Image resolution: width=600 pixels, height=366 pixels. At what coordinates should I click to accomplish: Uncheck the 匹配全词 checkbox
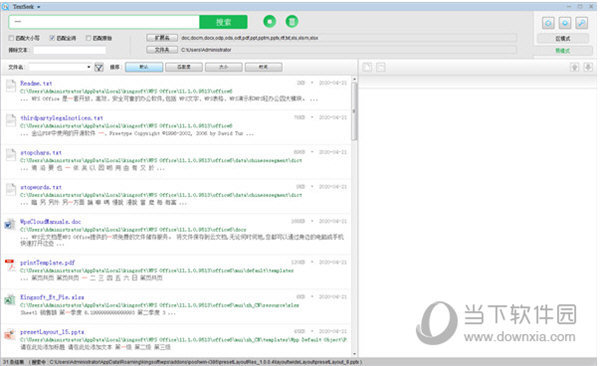(x=52, y=38)
